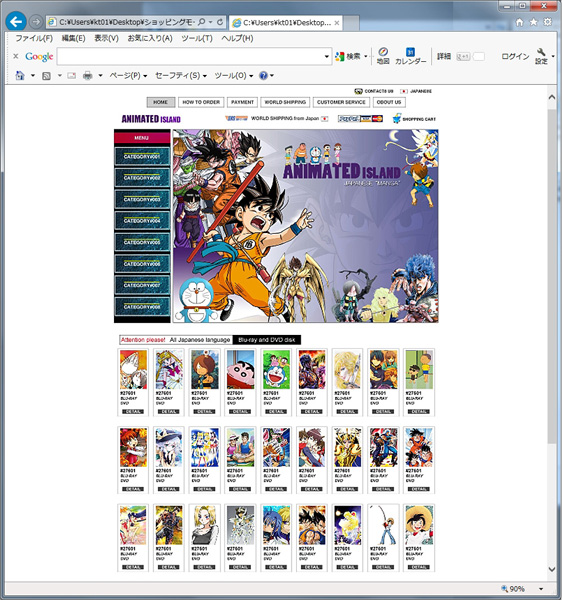Open the ツール(O) command bar dropdown
Image resolution: width=562 pixels, height=600 pixels.
click(233, 76)
